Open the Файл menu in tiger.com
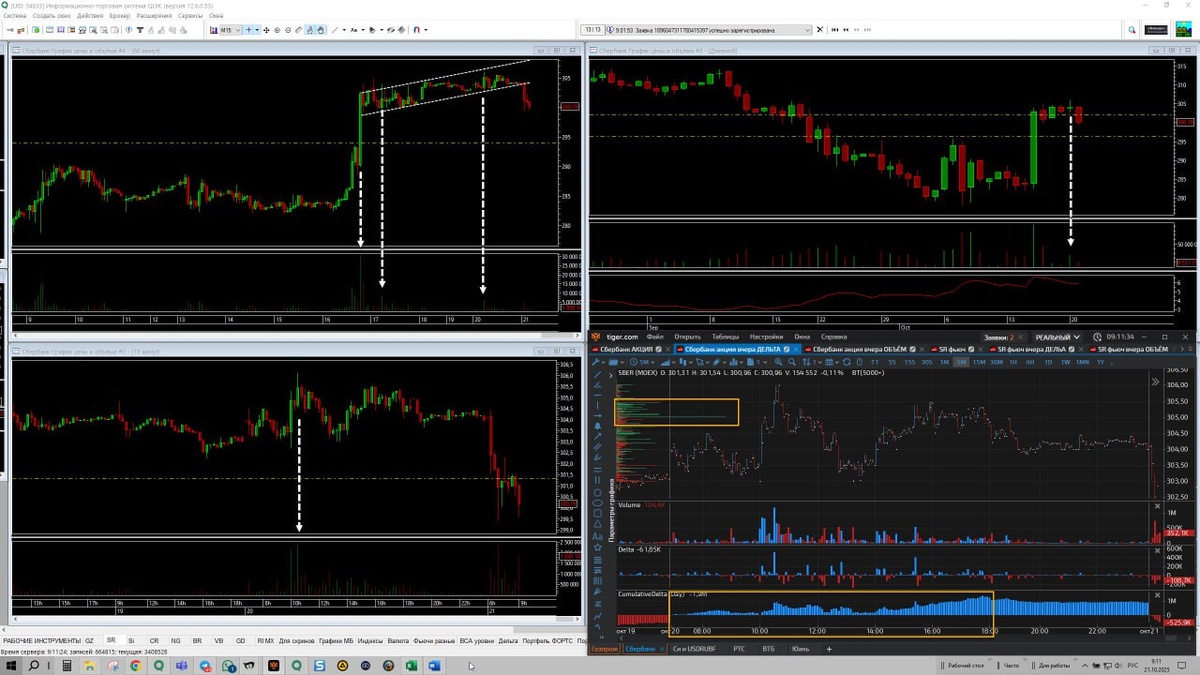 655,337
